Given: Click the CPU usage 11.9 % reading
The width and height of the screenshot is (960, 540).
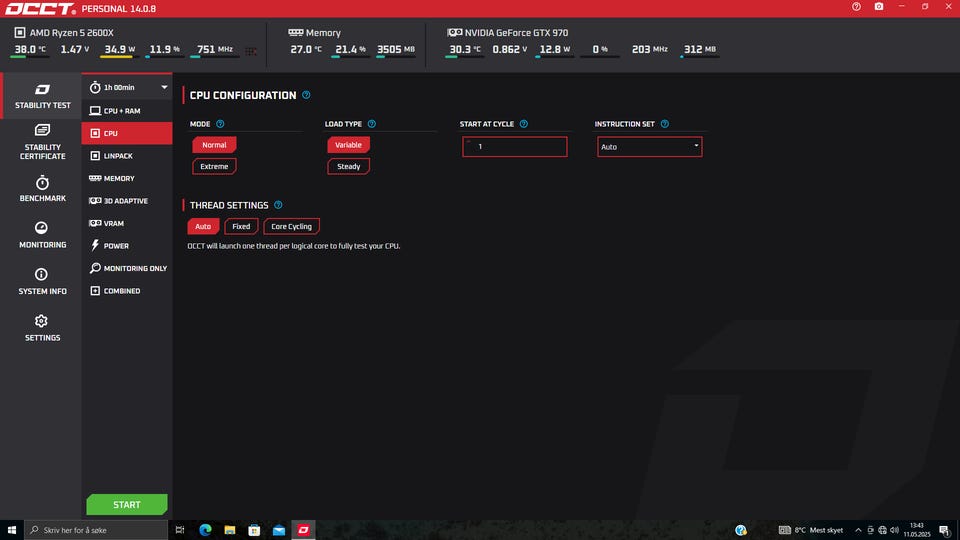Looking at the screenshot, I should 165,50.
